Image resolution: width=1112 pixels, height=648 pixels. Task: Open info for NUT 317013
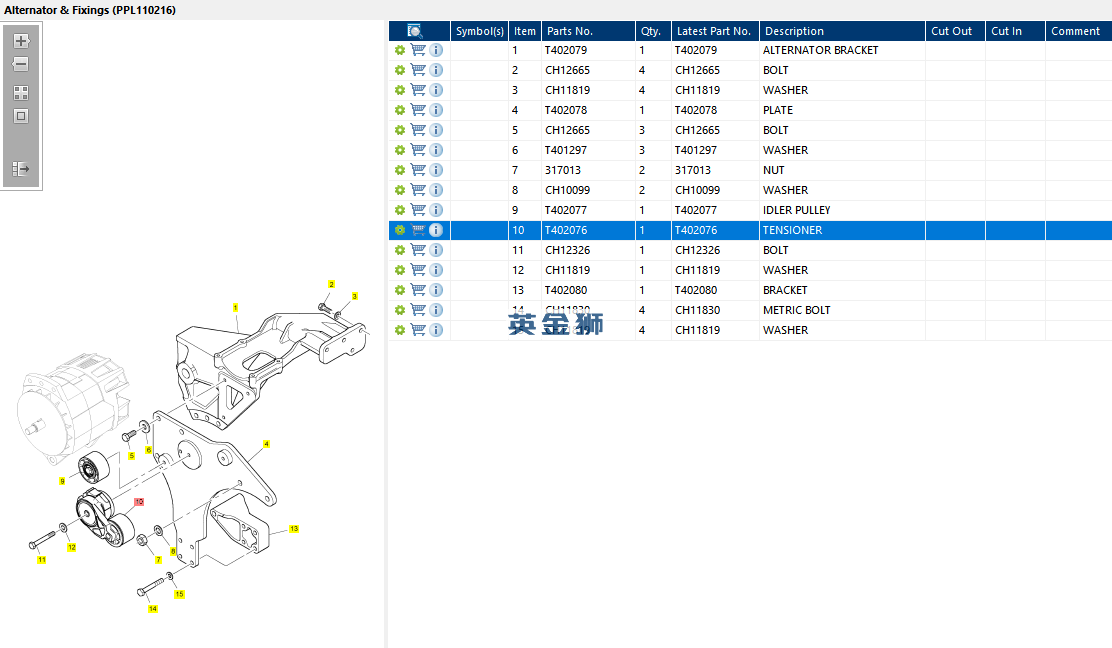point(436,170)
